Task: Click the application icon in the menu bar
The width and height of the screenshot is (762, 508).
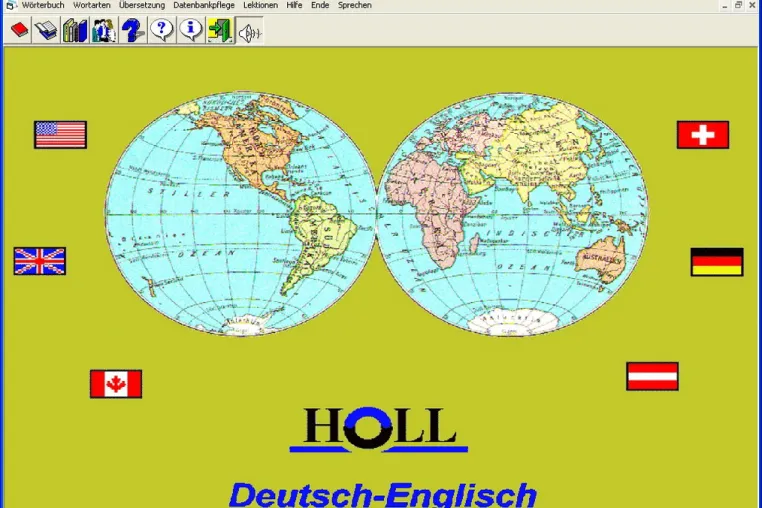Action: pos(11,5)
